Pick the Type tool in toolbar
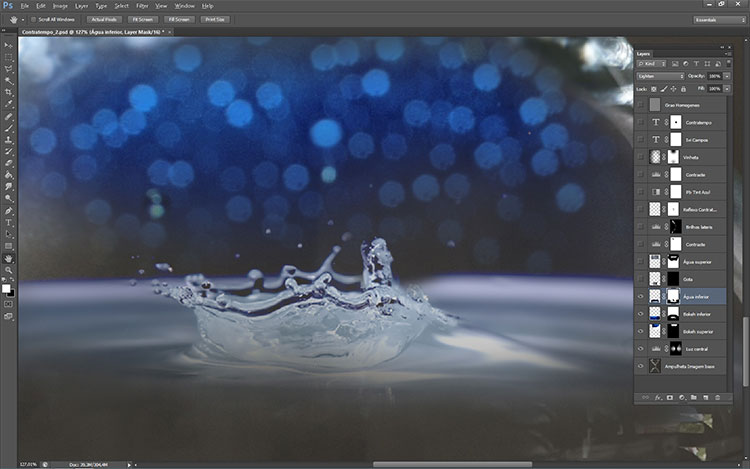 pos(8,222)
